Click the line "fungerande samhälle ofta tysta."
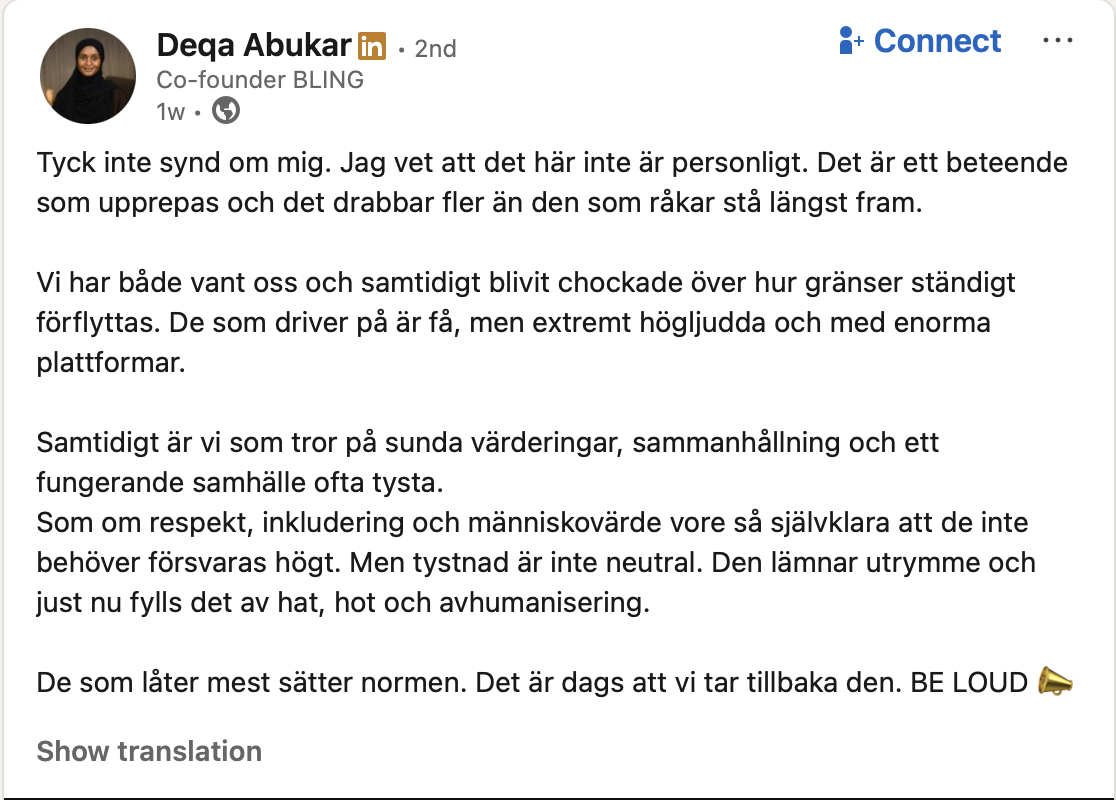1116x800 pixels. [x=239, y=483]
